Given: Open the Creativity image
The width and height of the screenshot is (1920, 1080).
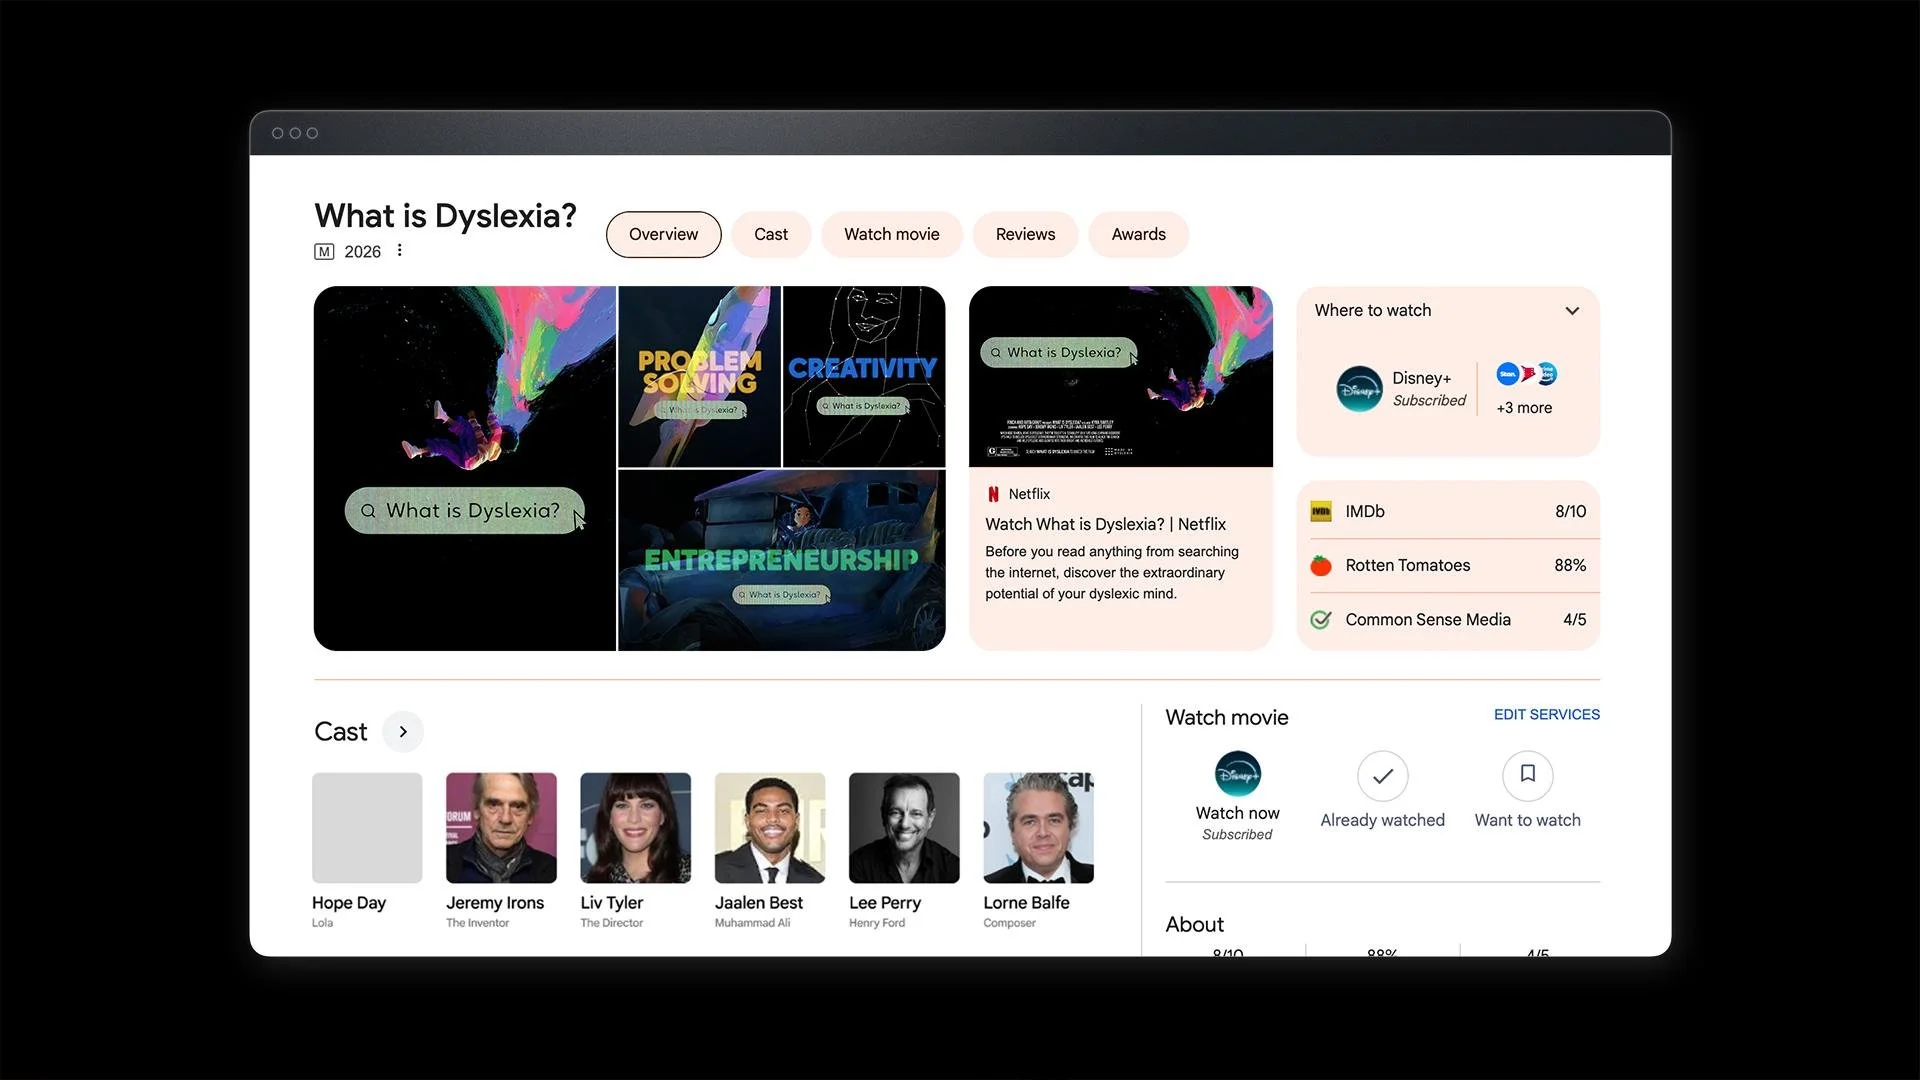Looking at the screenshot, I should 864,377.
